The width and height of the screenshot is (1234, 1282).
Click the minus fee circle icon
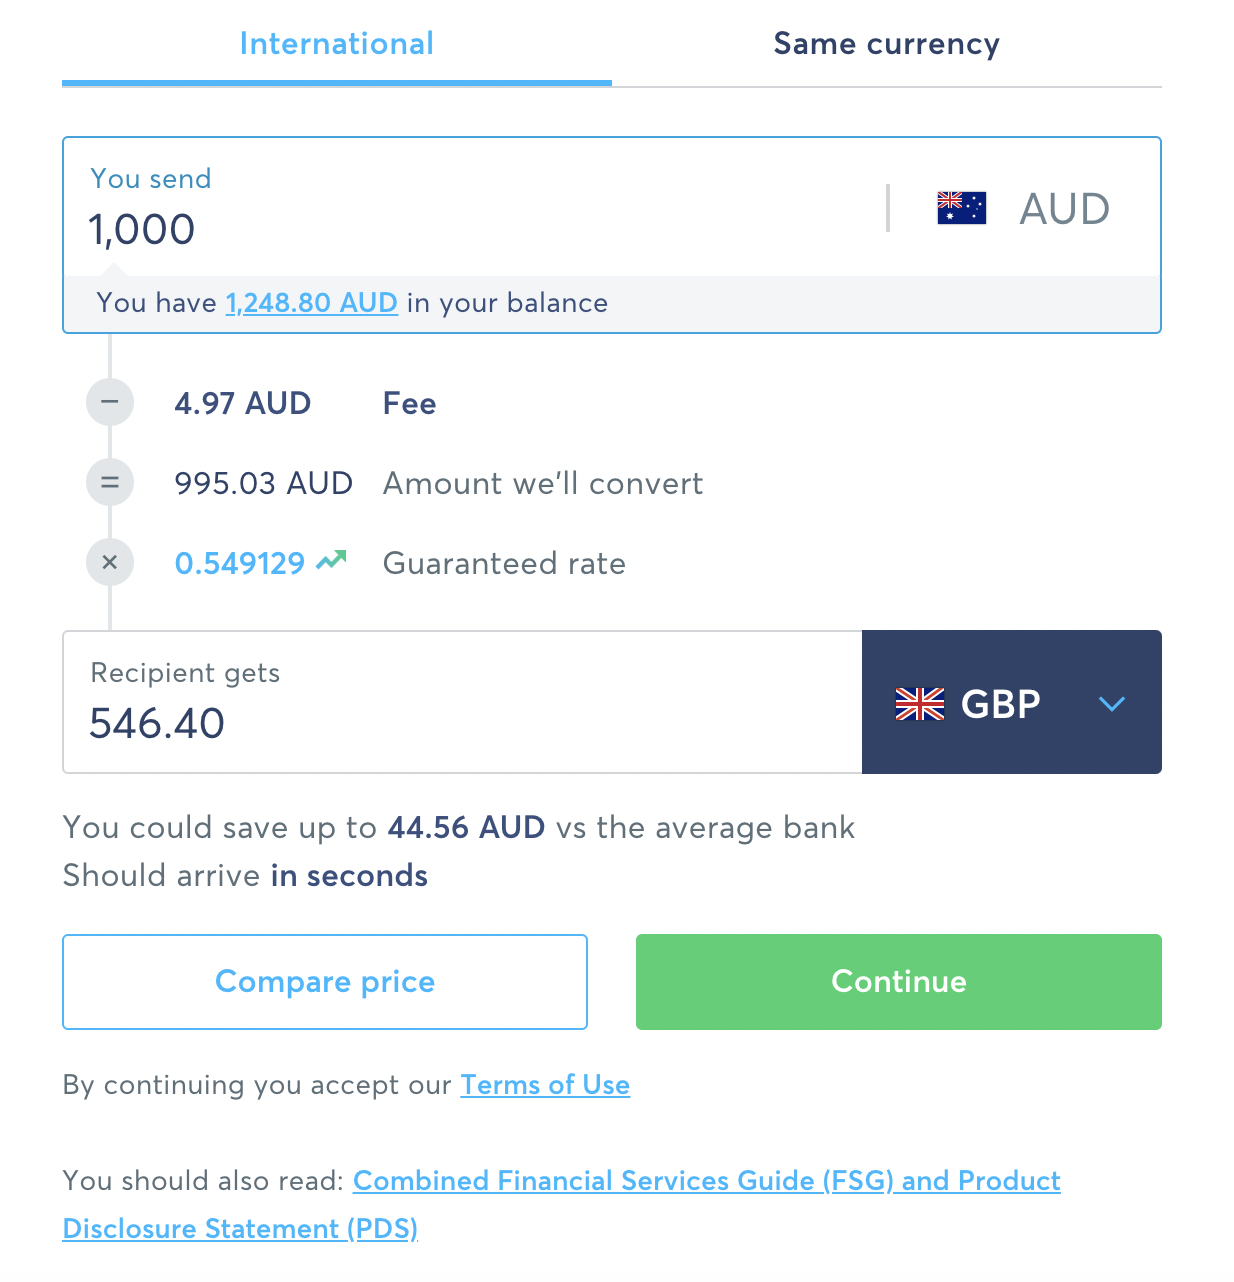[110, 402]
